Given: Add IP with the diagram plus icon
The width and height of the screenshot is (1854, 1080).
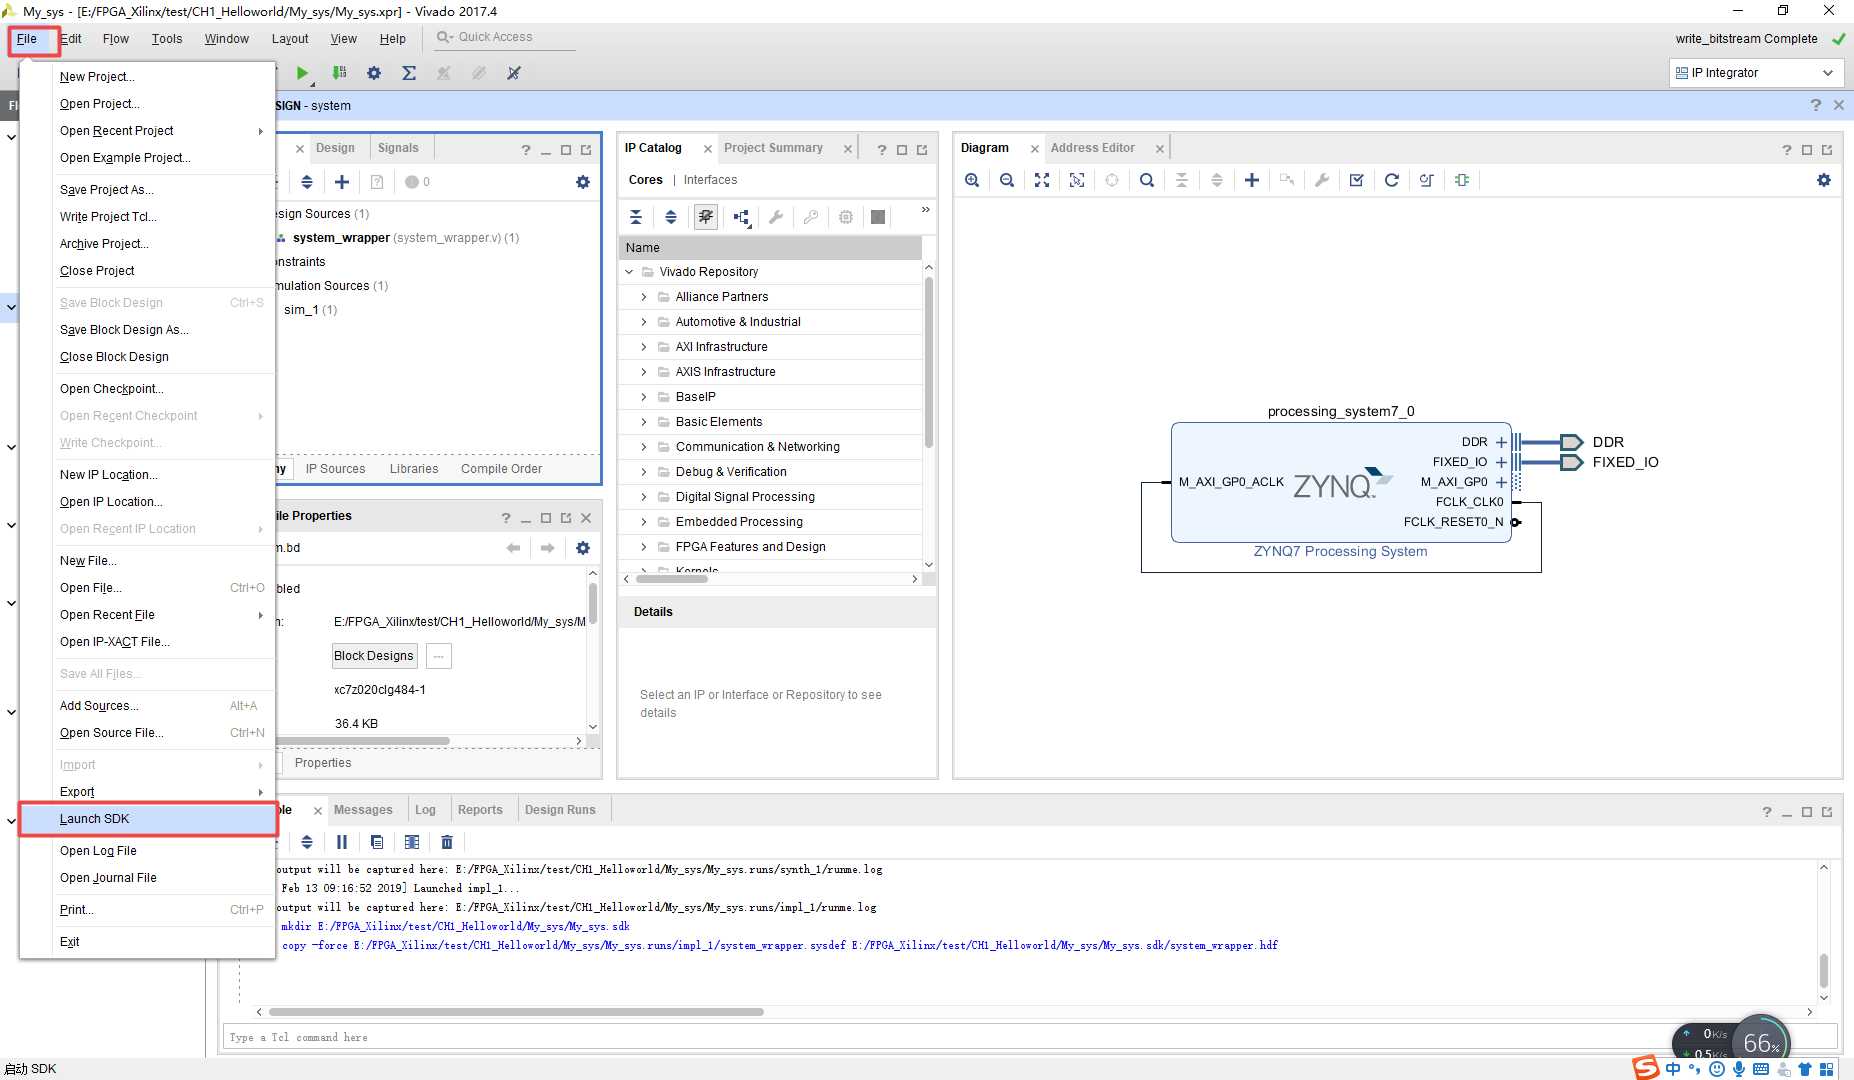Looking at the screenshot, I should [x=1252, y=180].
